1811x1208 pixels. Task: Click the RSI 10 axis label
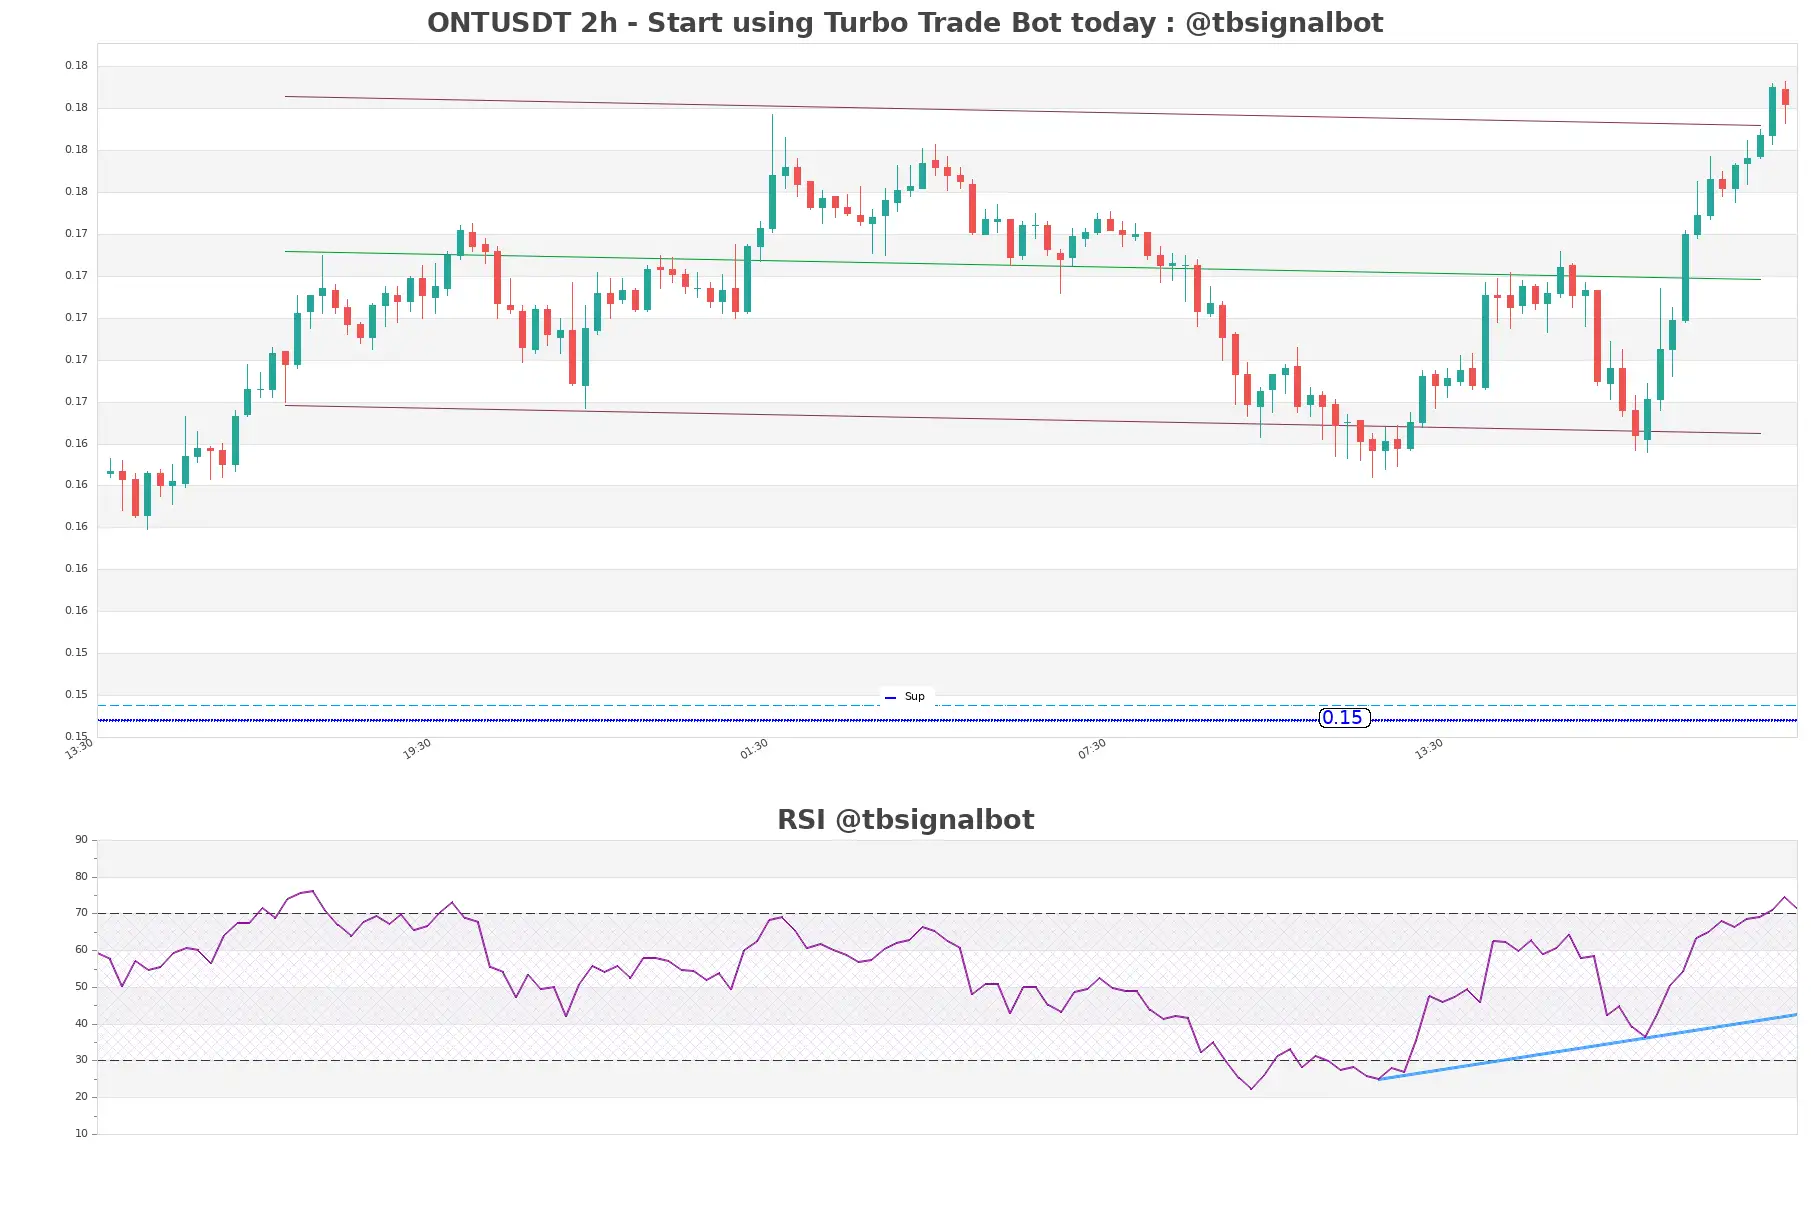[x=81, y=1133]
